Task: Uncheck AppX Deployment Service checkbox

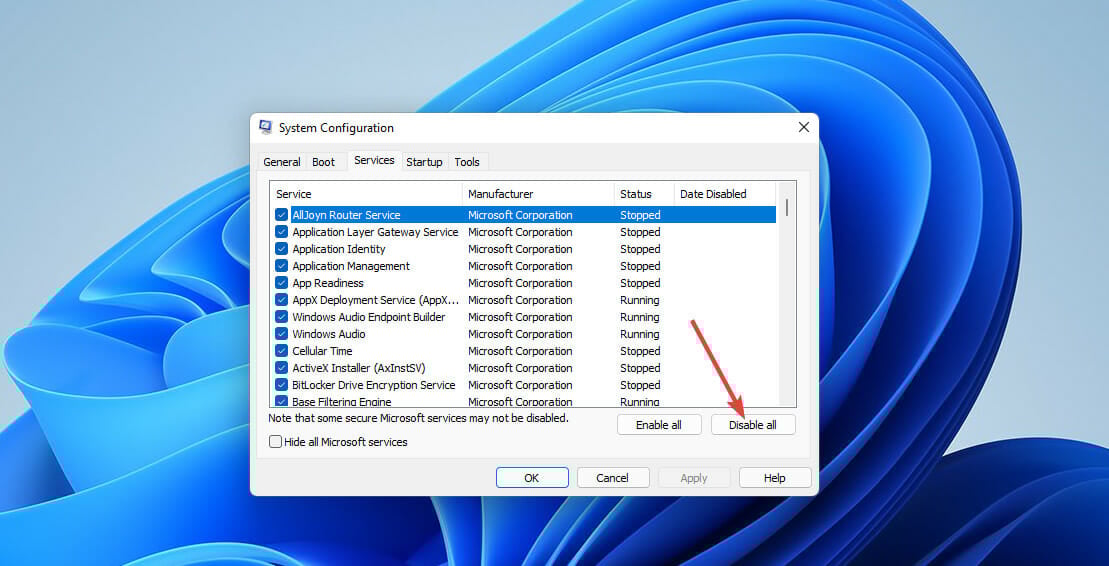Action: (x=281, y=300)
